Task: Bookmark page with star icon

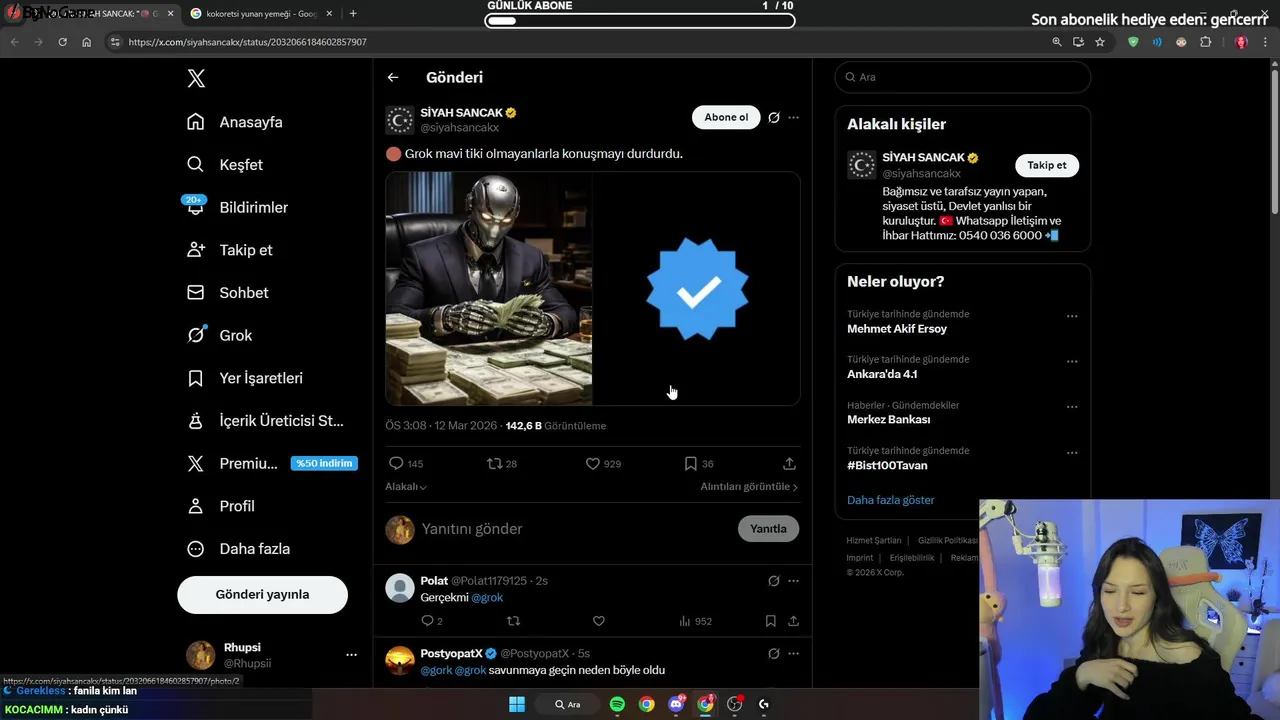Action: (x=1100, y=42)
